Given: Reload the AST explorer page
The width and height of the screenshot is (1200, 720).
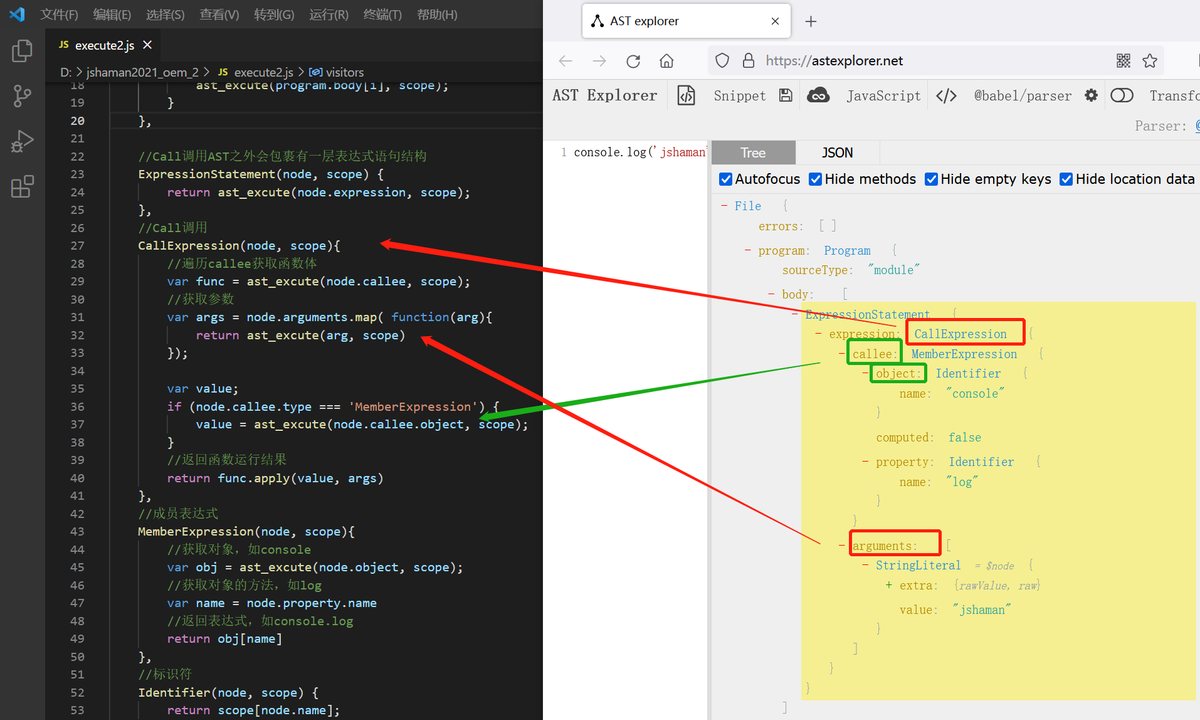Looking at the screenshot, I should (633, 61).
